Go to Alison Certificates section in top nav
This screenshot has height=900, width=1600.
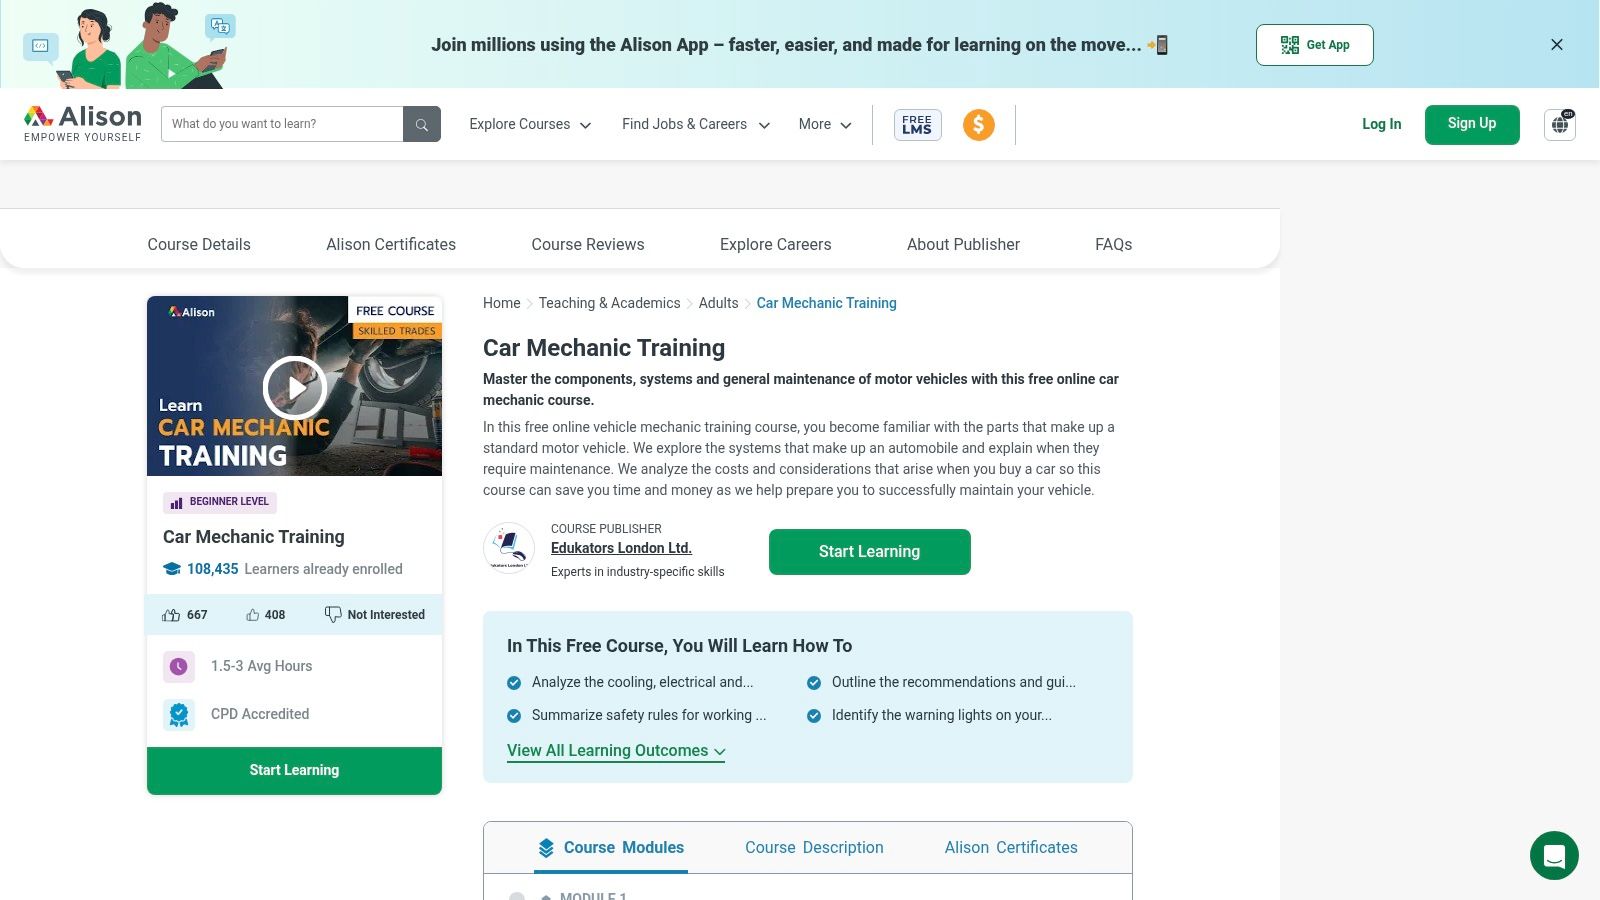pos(391,244)
